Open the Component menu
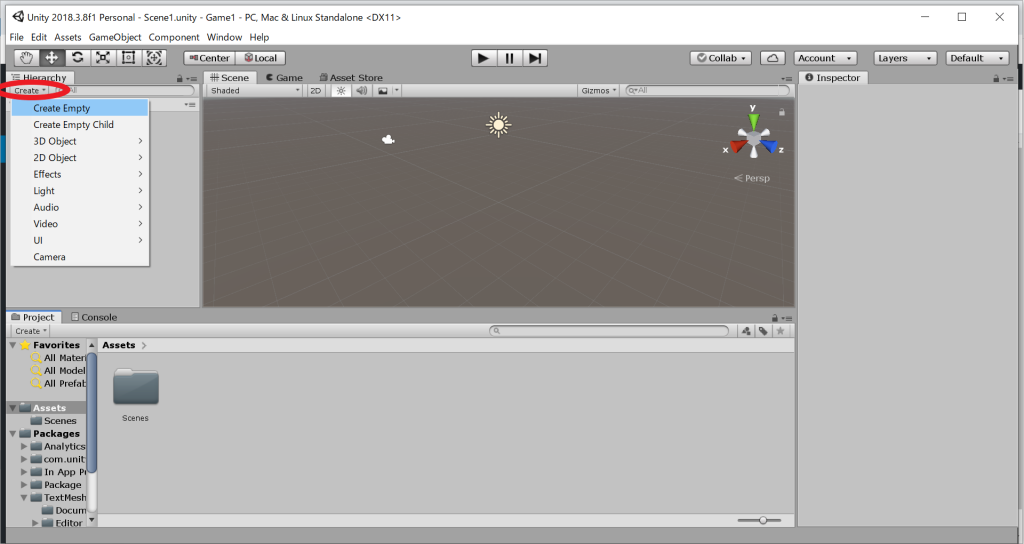Viewport: 1024px width, 544px height. click(174, 37)
